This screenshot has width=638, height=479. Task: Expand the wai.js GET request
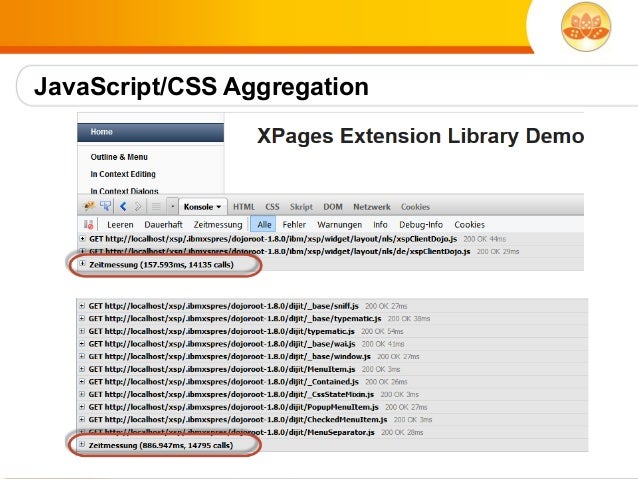coord(82,343)
